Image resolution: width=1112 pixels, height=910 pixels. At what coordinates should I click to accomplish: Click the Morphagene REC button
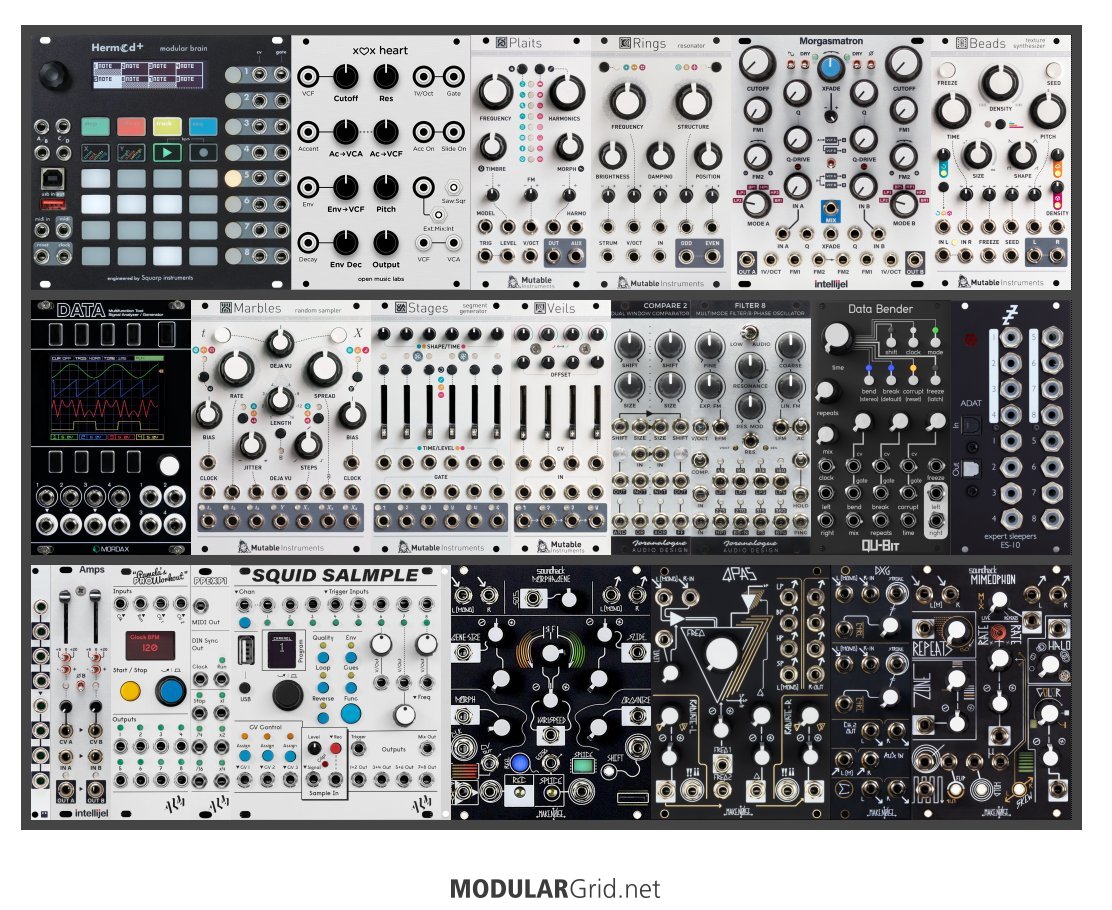click(521, 763)
